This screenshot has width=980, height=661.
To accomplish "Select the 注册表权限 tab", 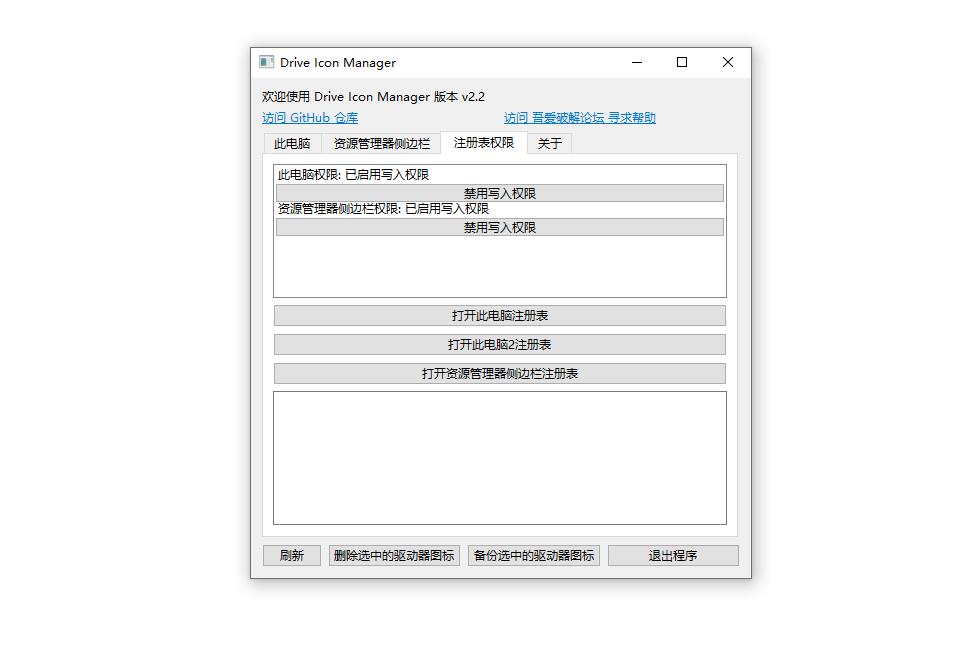I will coord(484,142).
